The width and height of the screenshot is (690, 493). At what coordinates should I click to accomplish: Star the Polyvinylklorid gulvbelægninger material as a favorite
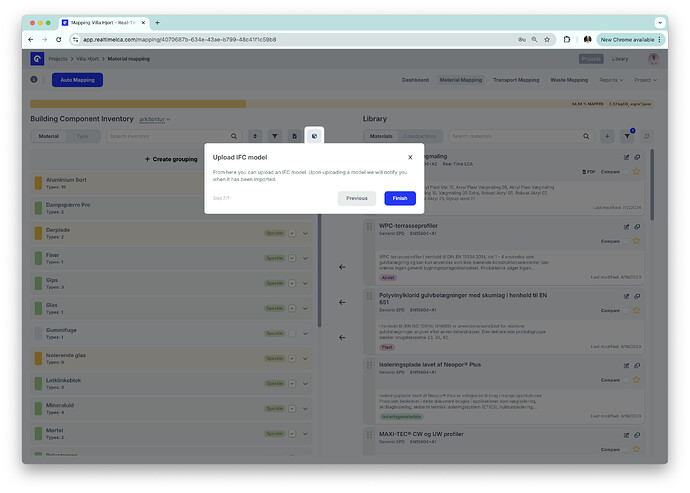[636, 310]
